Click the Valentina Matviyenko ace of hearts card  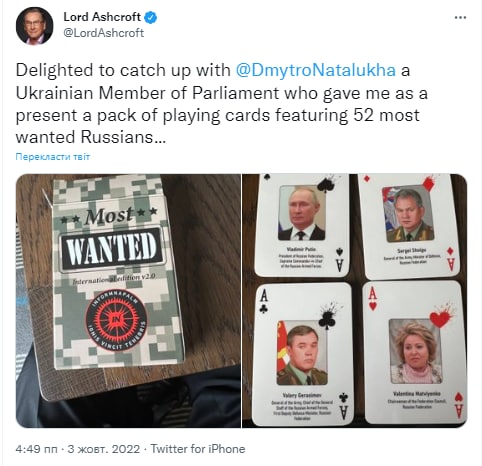click(416, 352)
